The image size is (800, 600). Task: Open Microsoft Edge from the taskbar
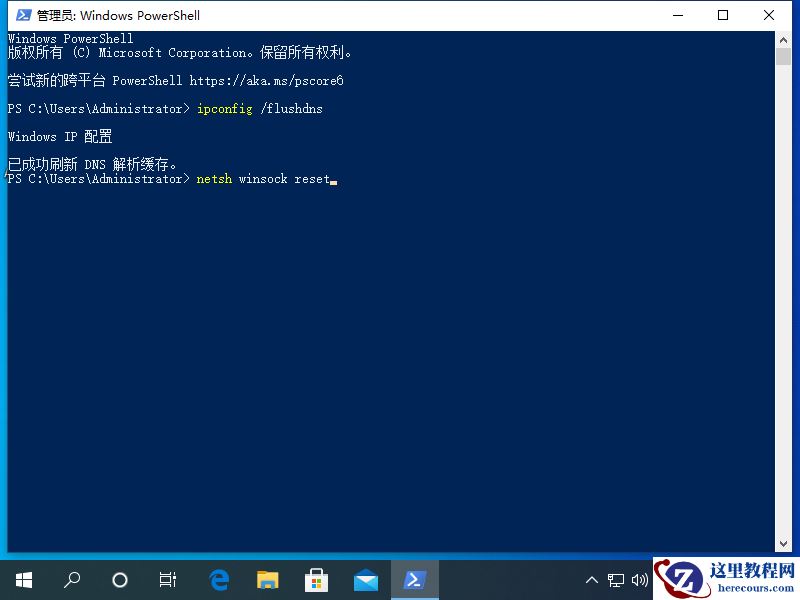pyautogui.click(x=218, y=580)
